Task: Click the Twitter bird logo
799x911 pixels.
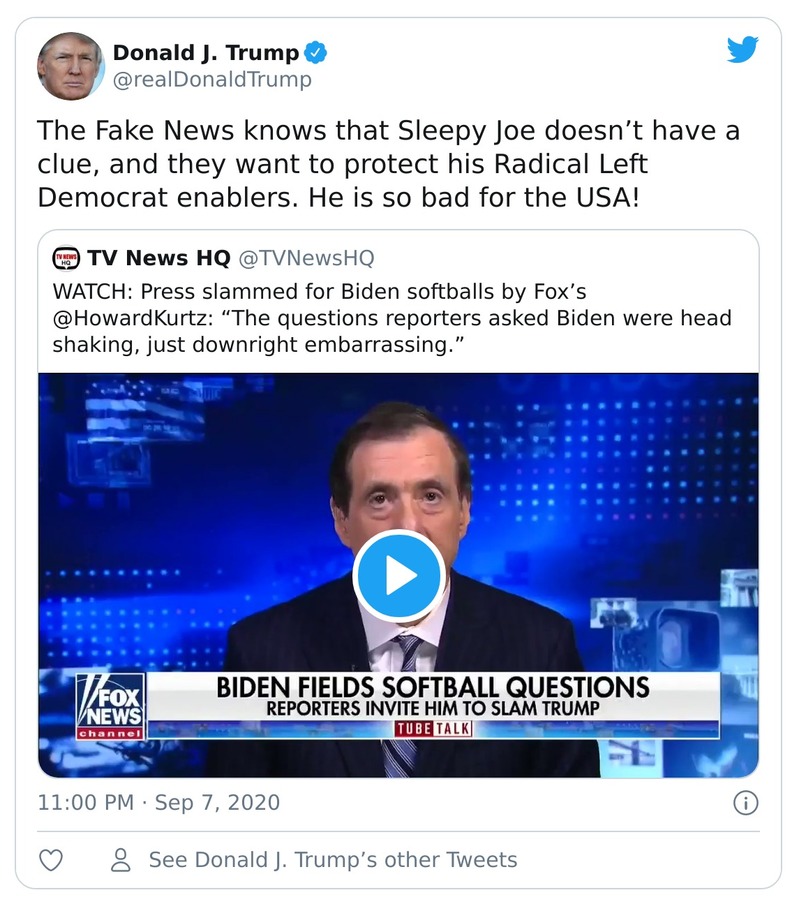Action: click(x=742, y=50)
